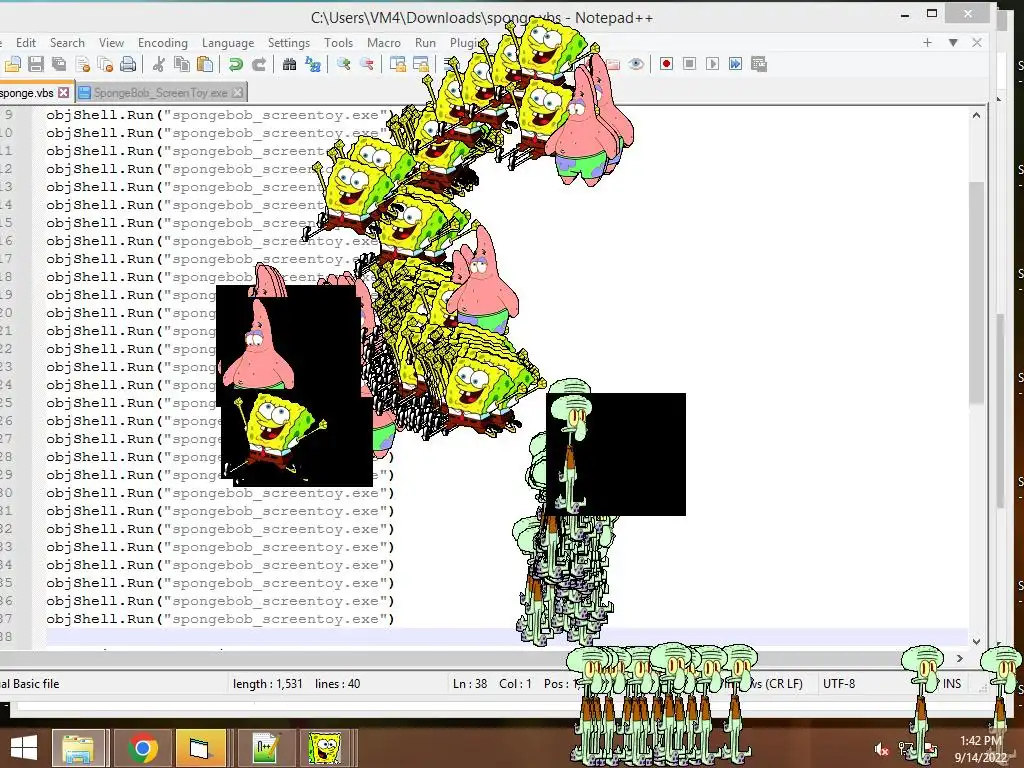The height and width of the screenshot is (768, 1024).
Task: Close the current document via toolbar Close icon
Action: 82,64
